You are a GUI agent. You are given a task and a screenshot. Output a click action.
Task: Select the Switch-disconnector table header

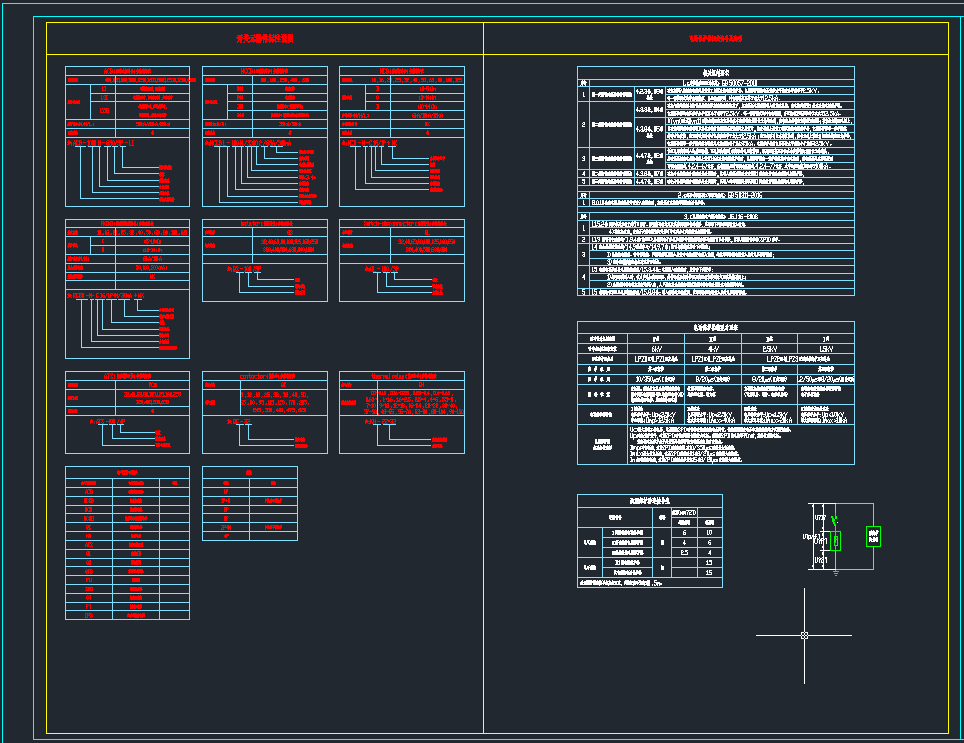pos(401,223)
